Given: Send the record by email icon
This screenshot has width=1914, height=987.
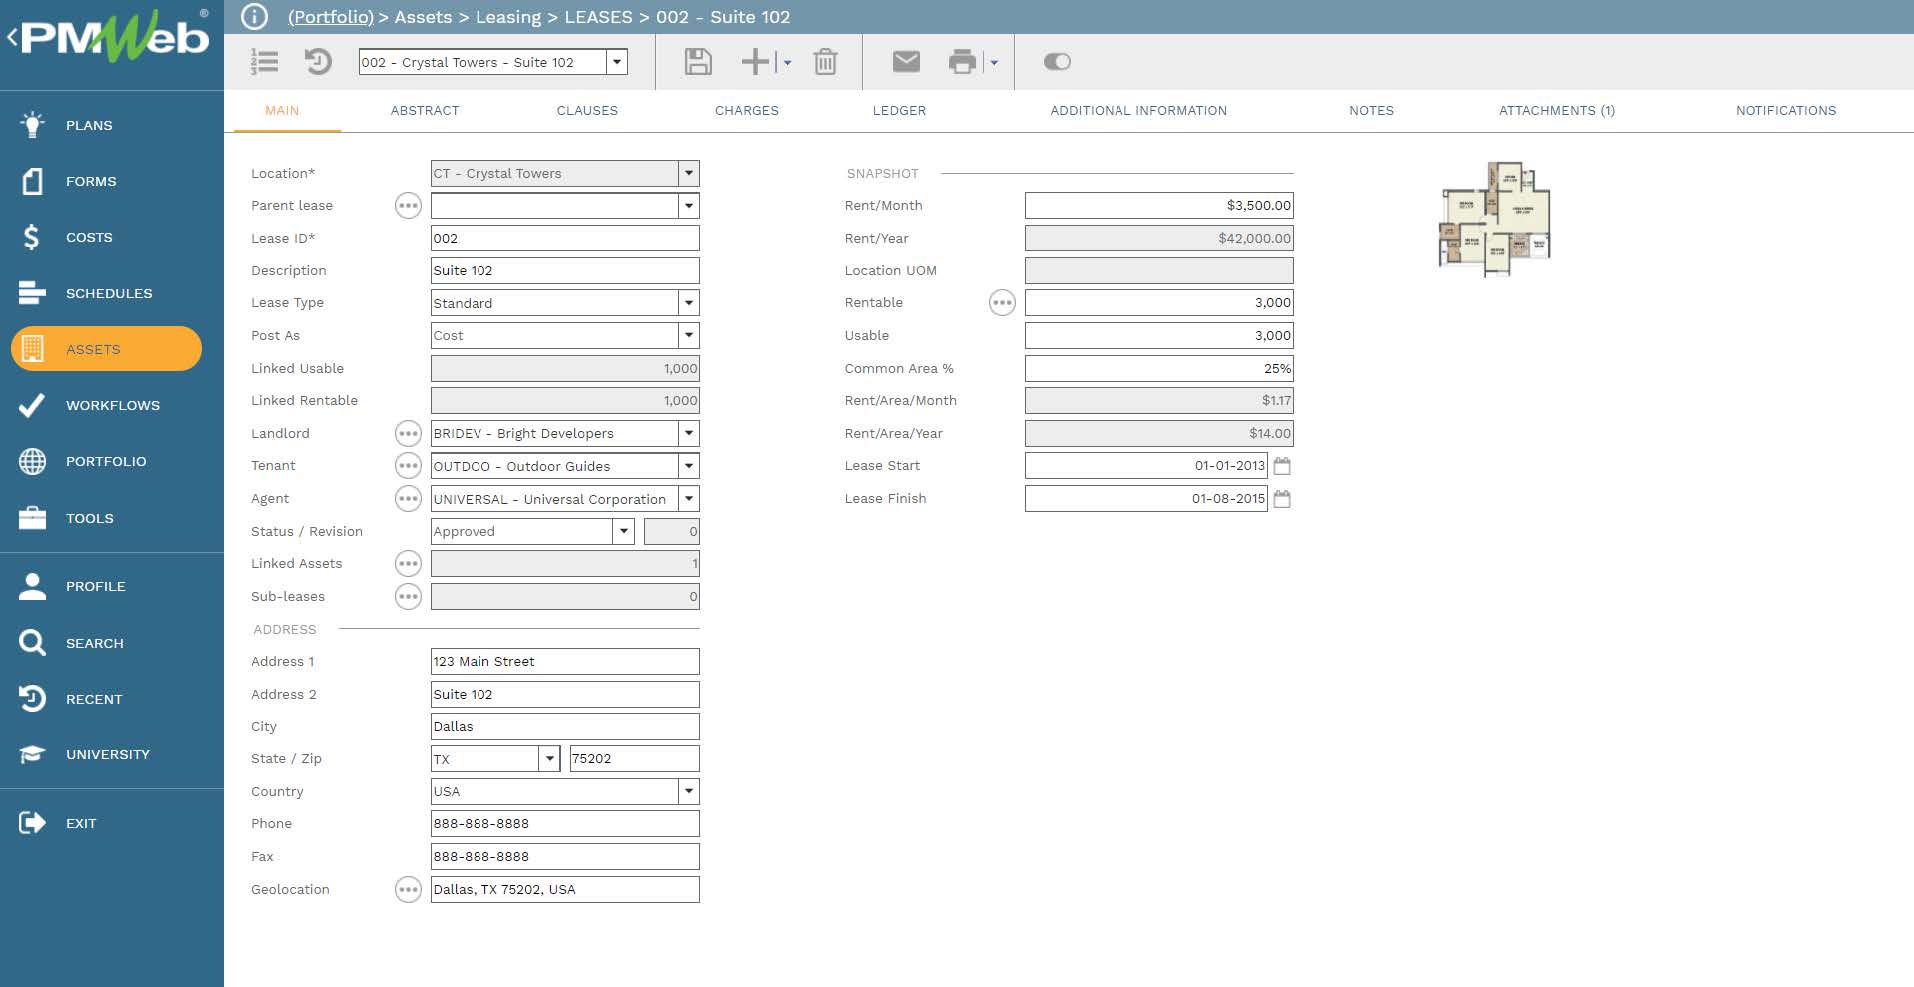Looking at the screenshot, I should point(906,62).
